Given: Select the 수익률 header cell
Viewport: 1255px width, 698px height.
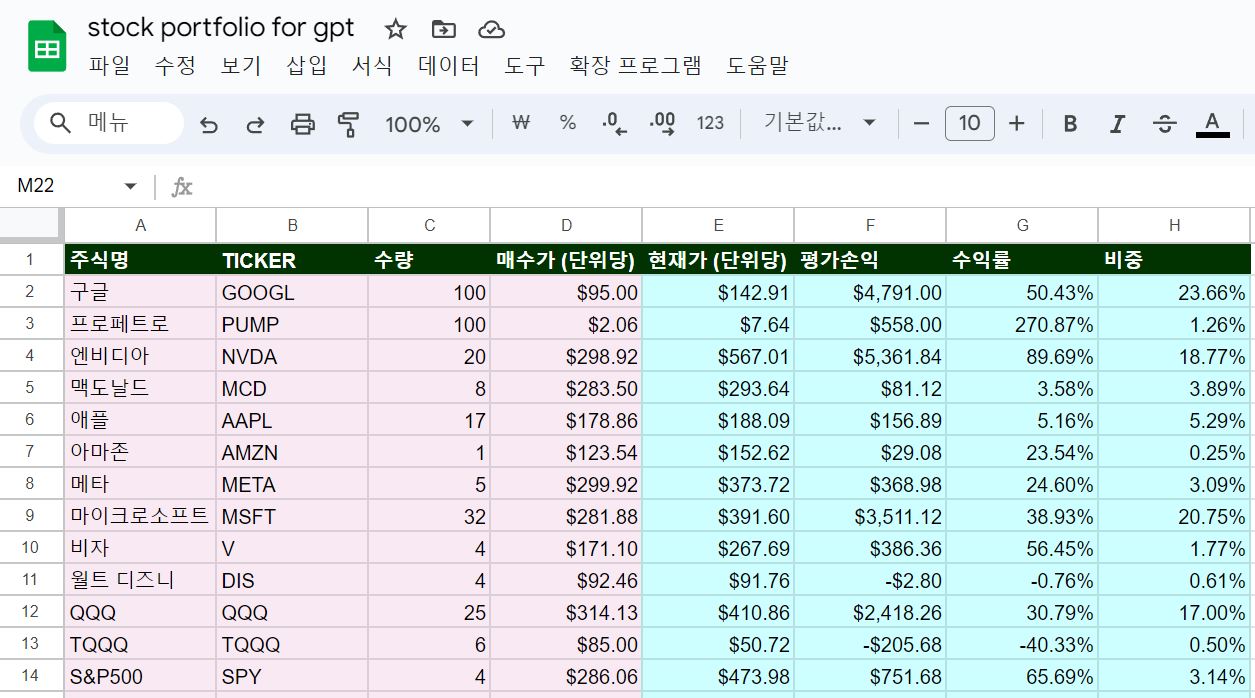Looking at the screenshot, I should pos(1022,260).
